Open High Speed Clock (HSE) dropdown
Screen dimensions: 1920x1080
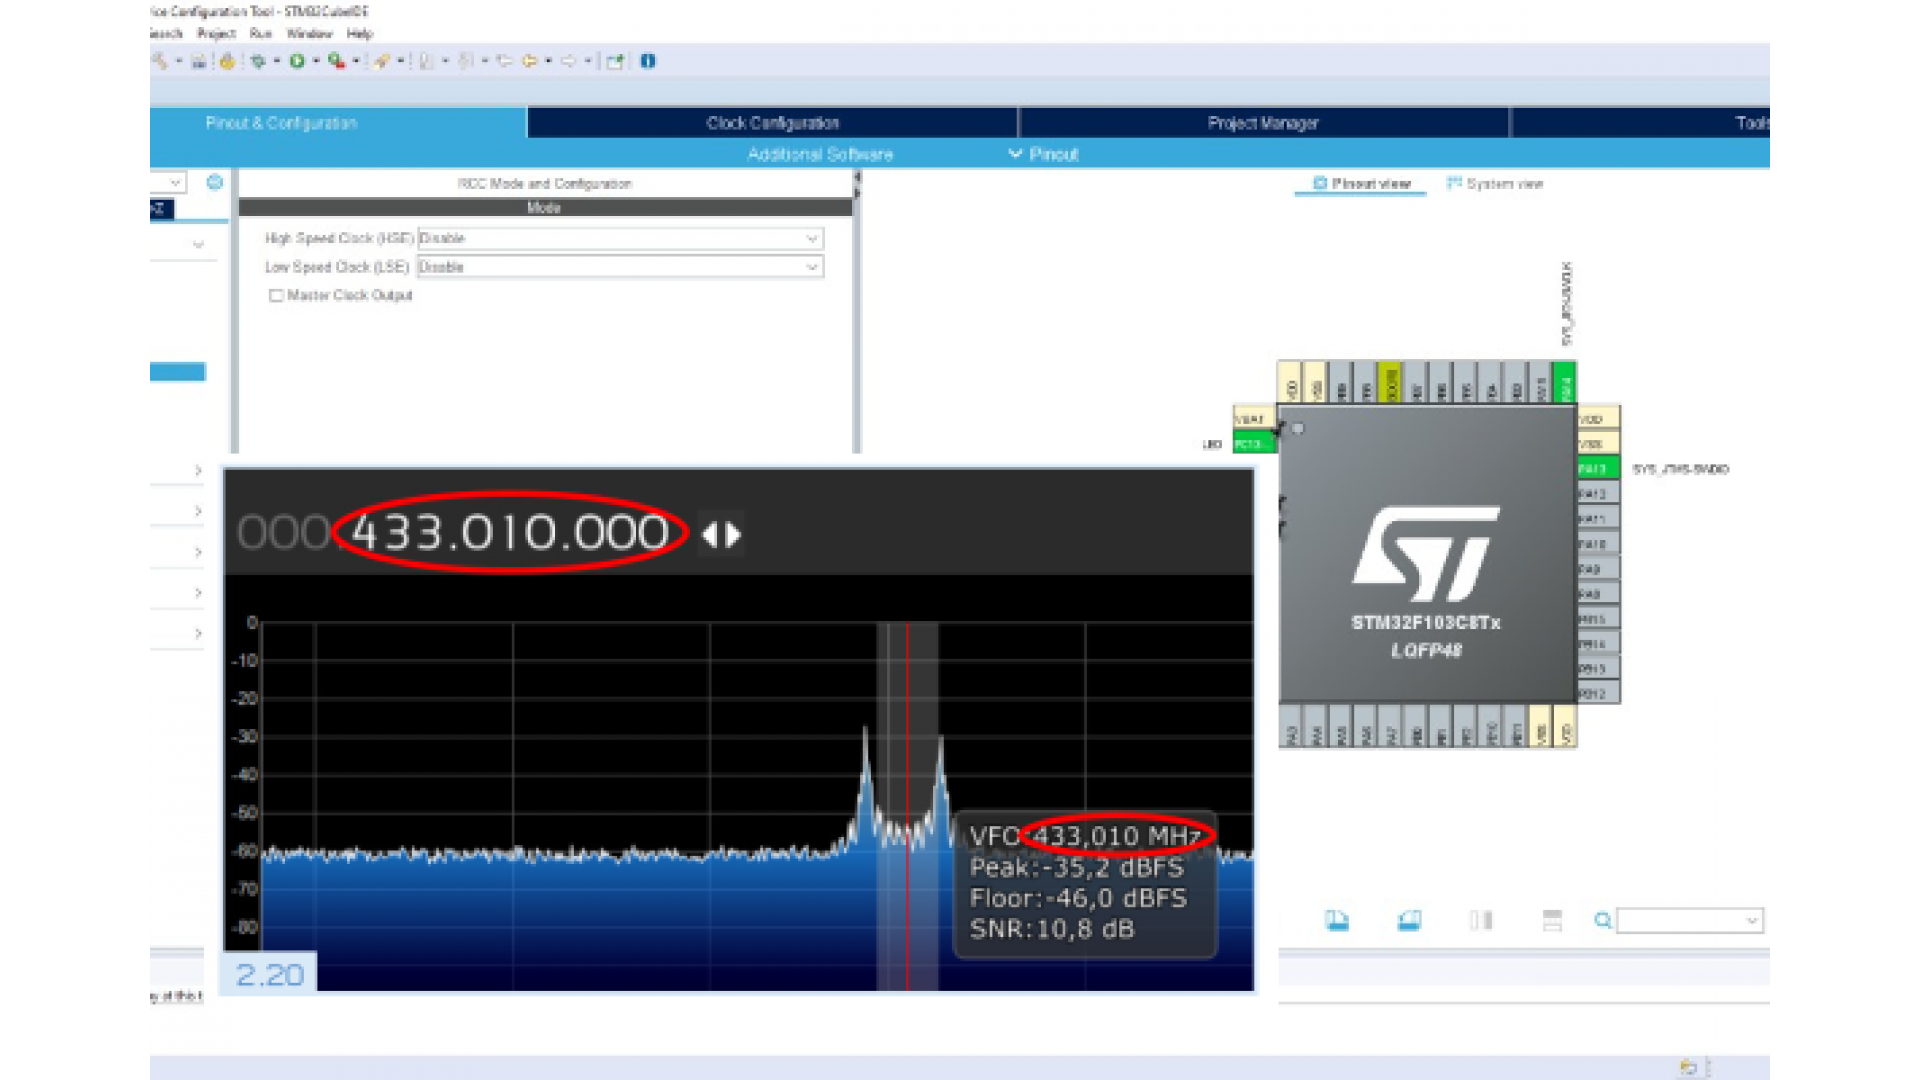[x=620, y=238]
